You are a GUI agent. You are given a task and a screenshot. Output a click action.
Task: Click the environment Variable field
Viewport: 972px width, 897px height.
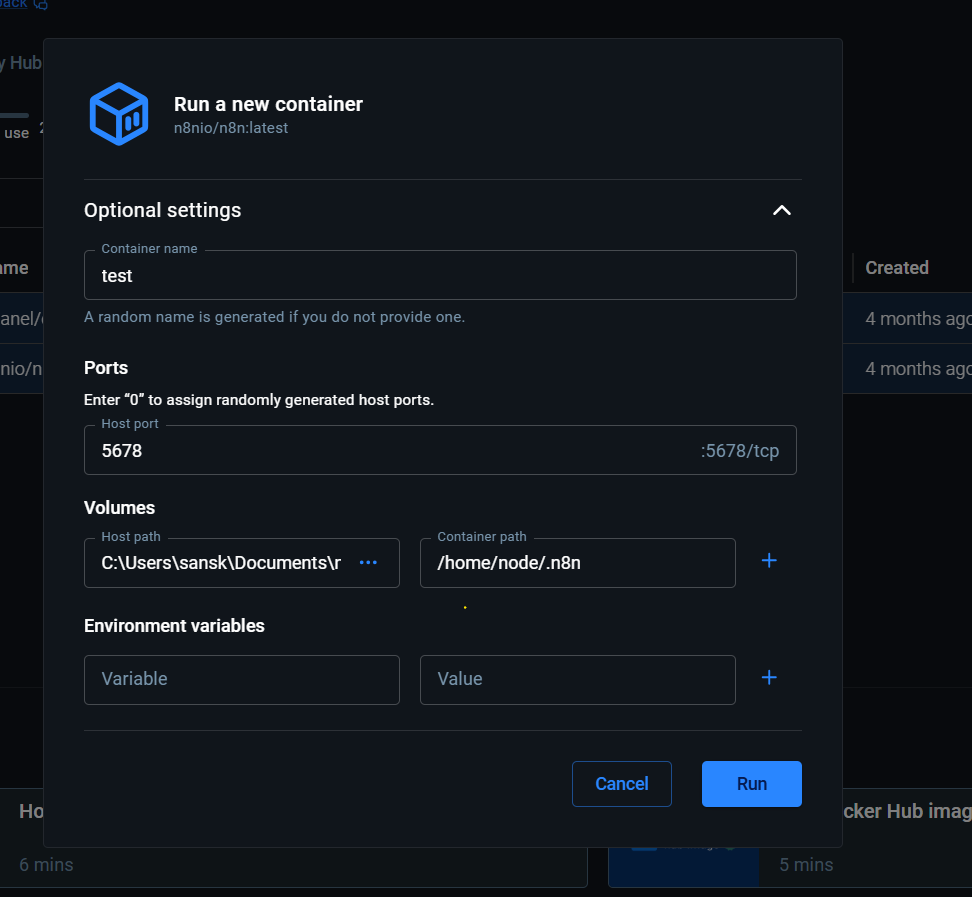pyautogui.click(x=242, y=680)
